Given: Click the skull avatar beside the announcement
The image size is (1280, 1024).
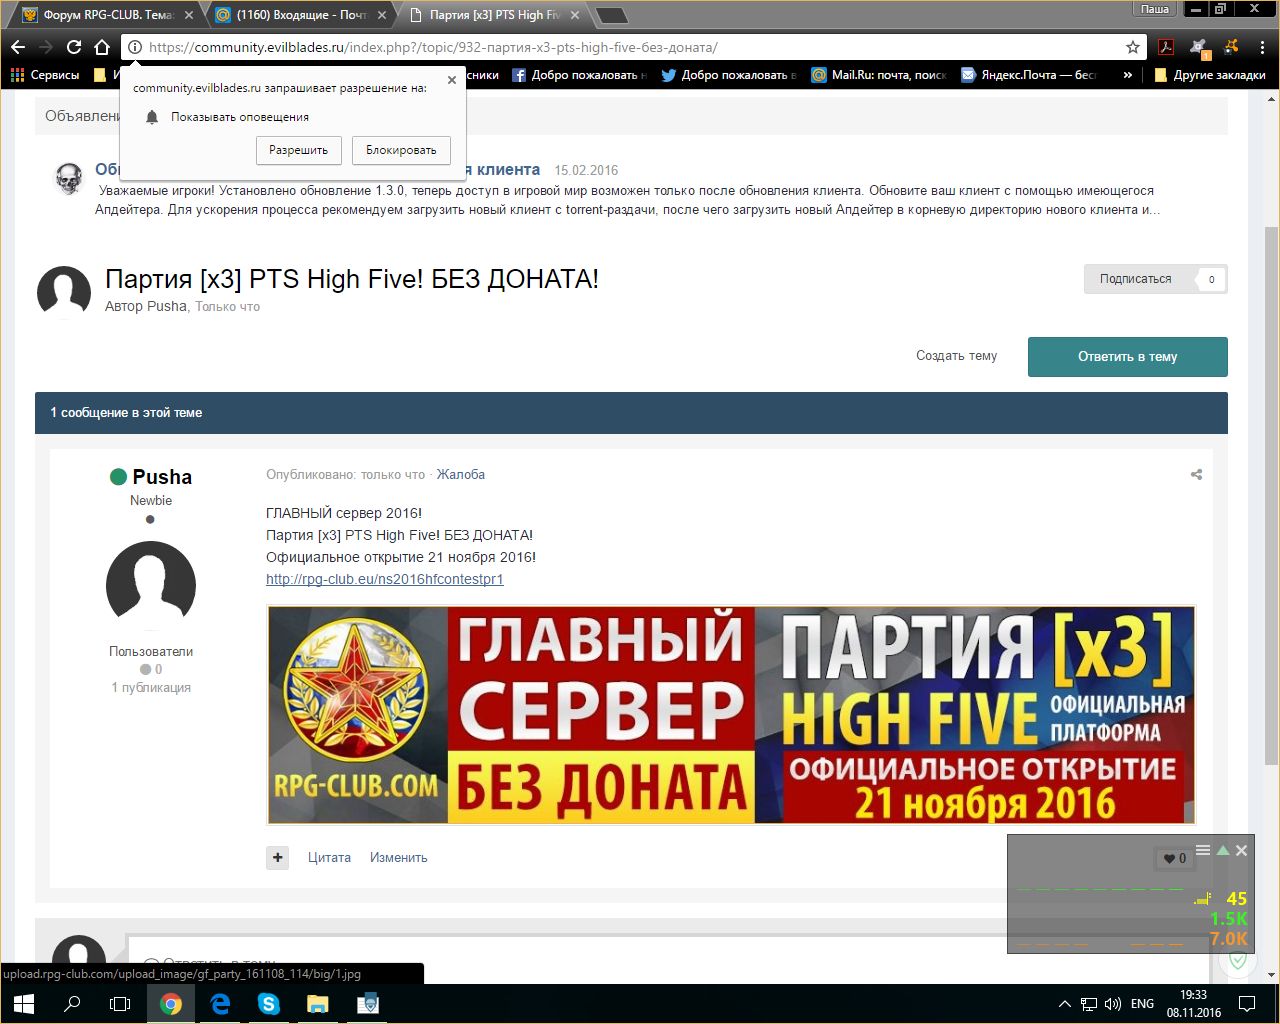Looking at the screenshot, I should [68, 178].
